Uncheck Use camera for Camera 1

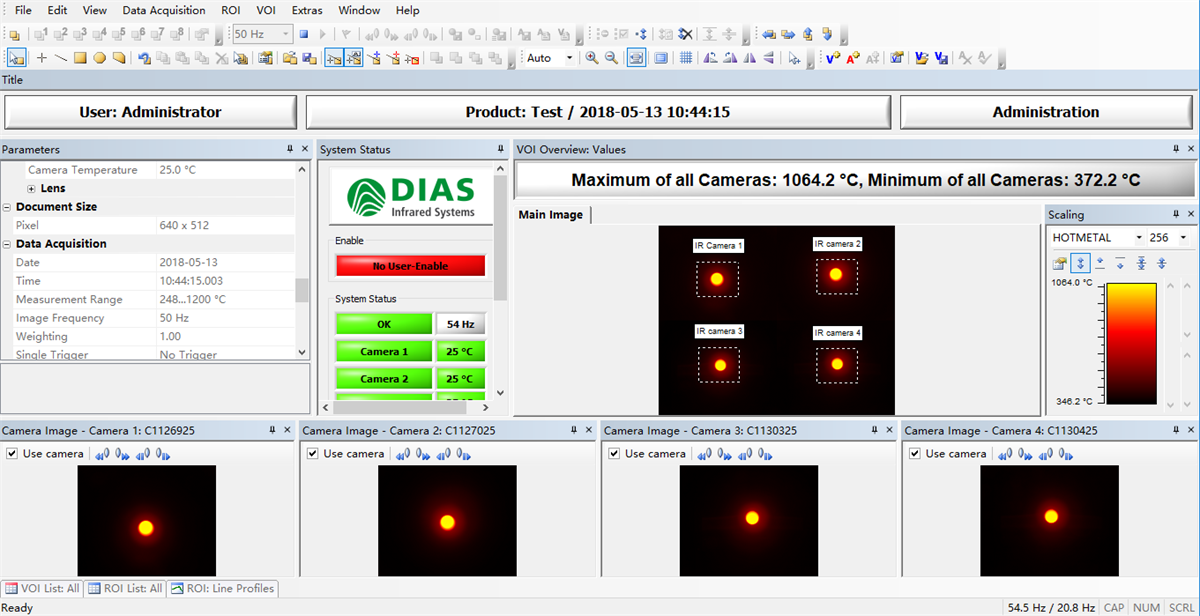pyautogui.click(x=12, y=453)
